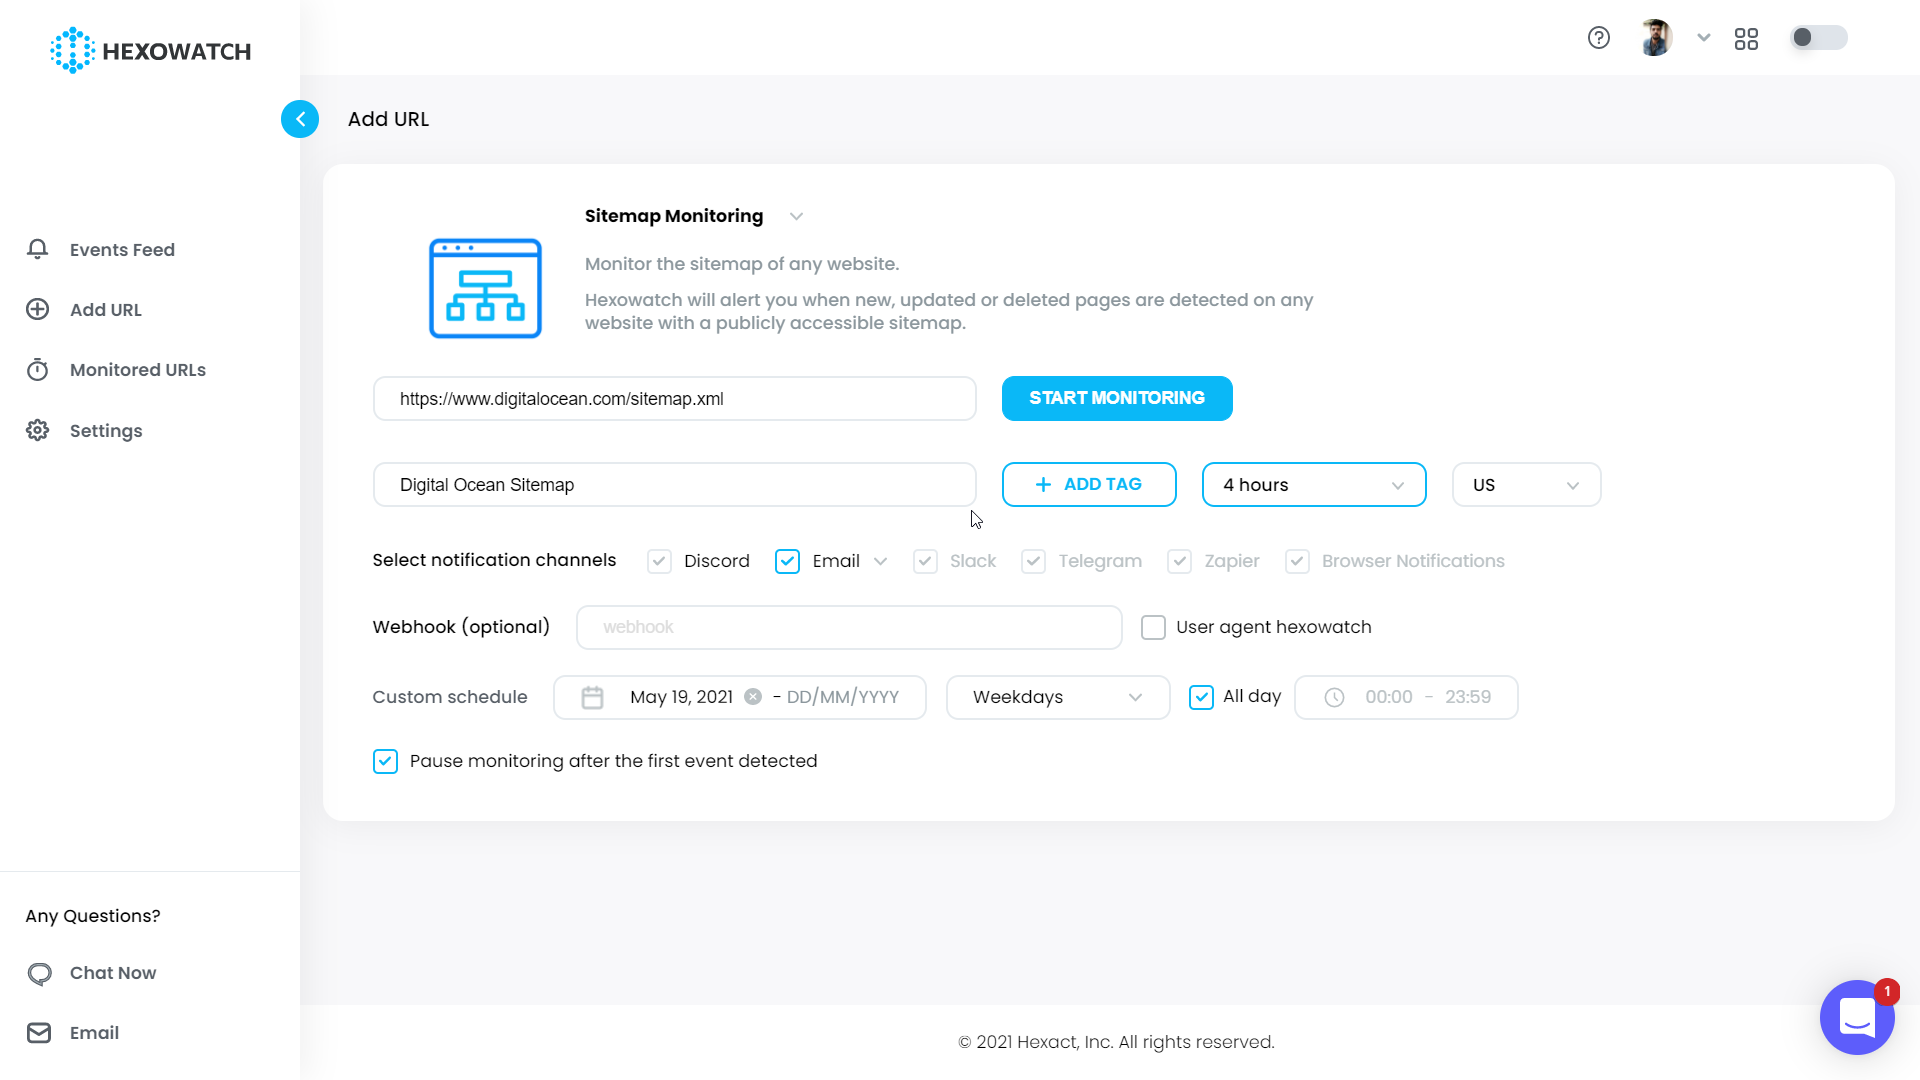The image size is (1920, 1080).
Task: Click the ADD TAG button
Action: coord(1089,485)
